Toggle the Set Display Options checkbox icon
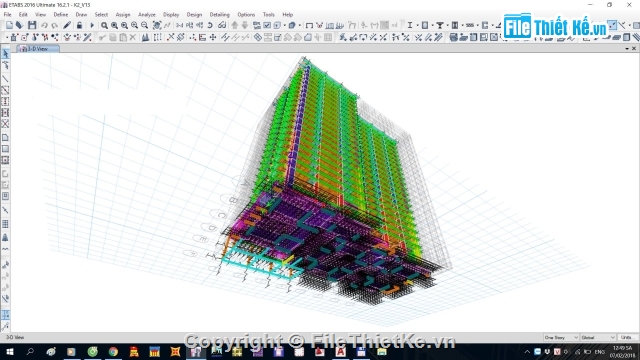Screen dimensions: 640x360 coord(267,25)
